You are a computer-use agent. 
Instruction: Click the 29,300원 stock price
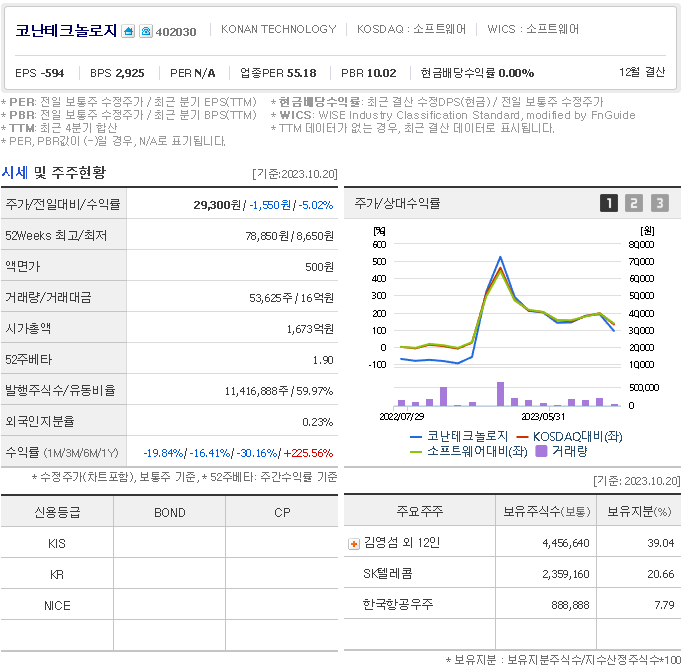tap(217, 205)
